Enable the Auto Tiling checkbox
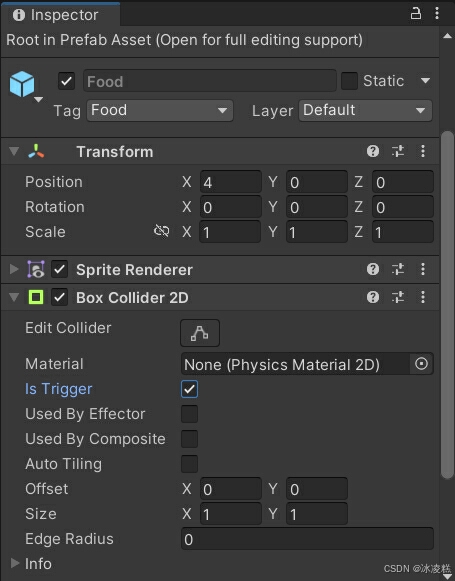Viewport: 455px width, 581px height. click(x=189, y=464)
